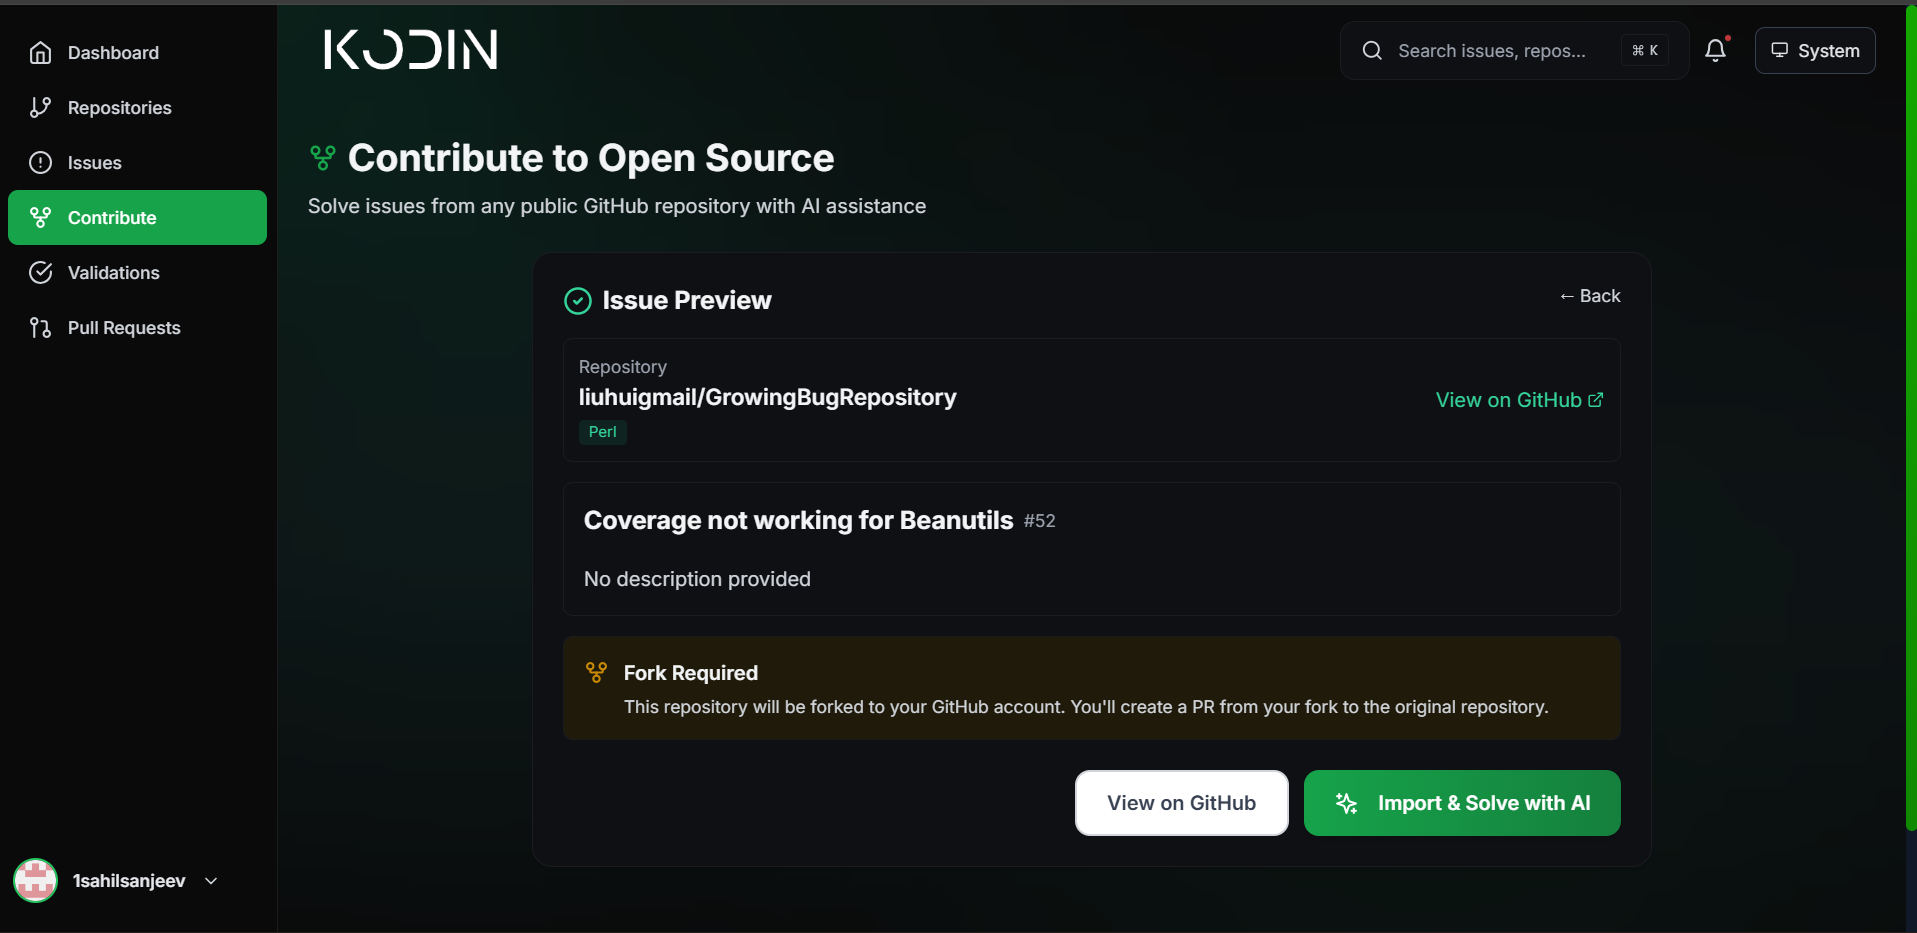1917x933 pixels.
Task: Open Repositories menu item
Action: click(x=137, y=108)
